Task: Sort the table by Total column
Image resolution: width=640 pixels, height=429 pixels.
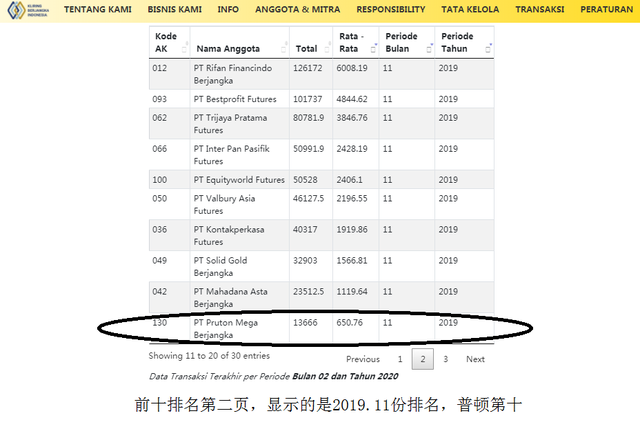Action: click(311, 42)
